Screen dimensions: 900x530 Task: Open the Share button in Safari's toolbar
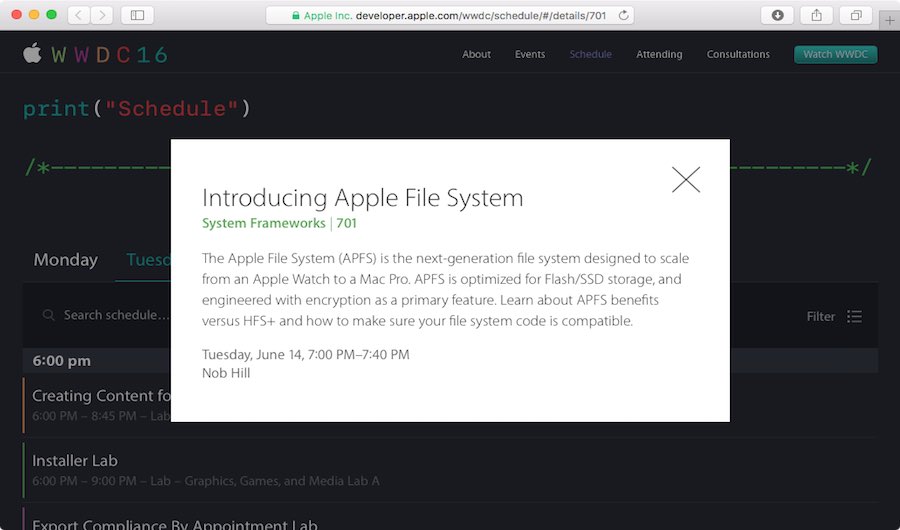click(x=816, y=15)
